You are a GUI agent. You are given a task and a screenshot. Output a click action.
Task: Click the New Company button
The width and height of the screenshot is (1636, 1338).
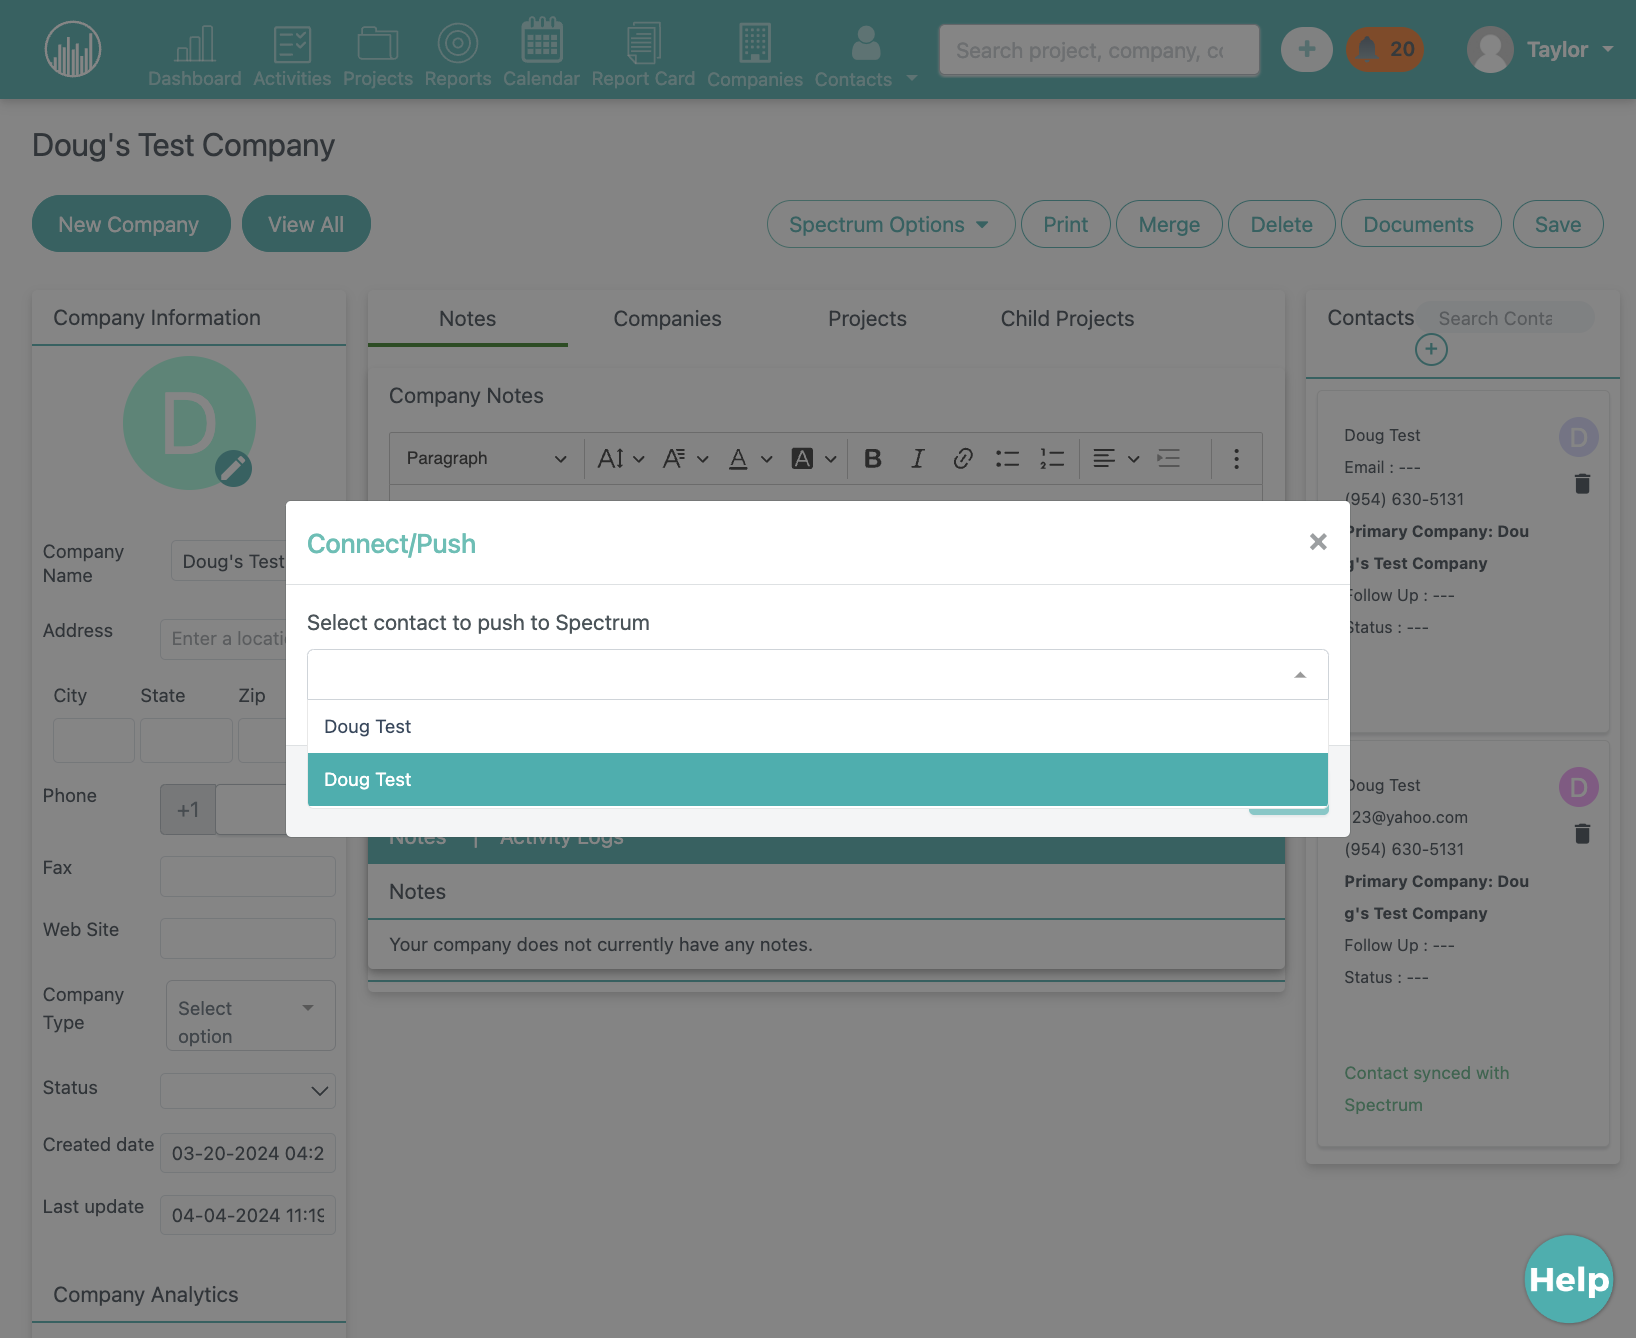pos(131,224)
